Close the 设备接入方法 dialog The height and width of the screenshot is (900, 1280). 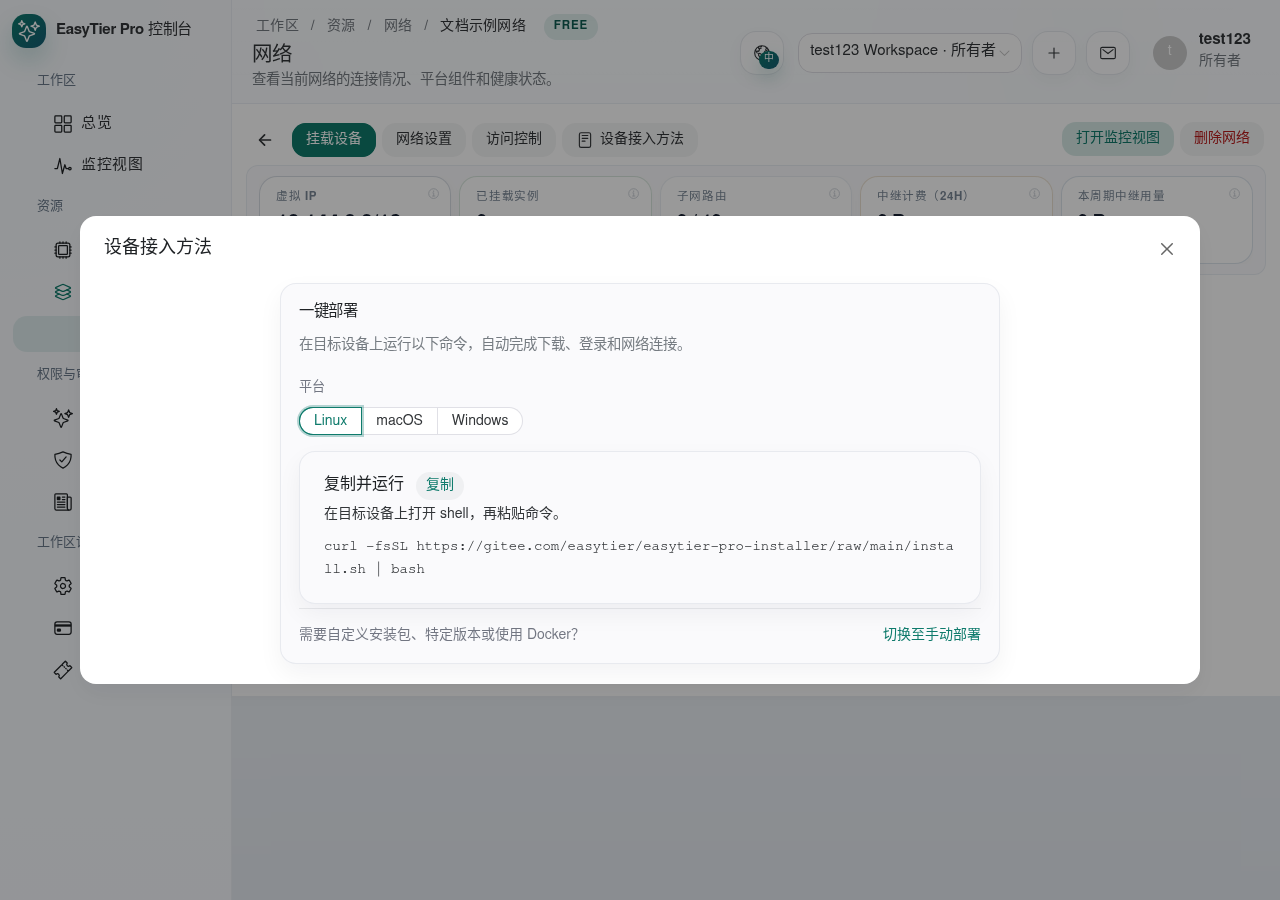1167,249
